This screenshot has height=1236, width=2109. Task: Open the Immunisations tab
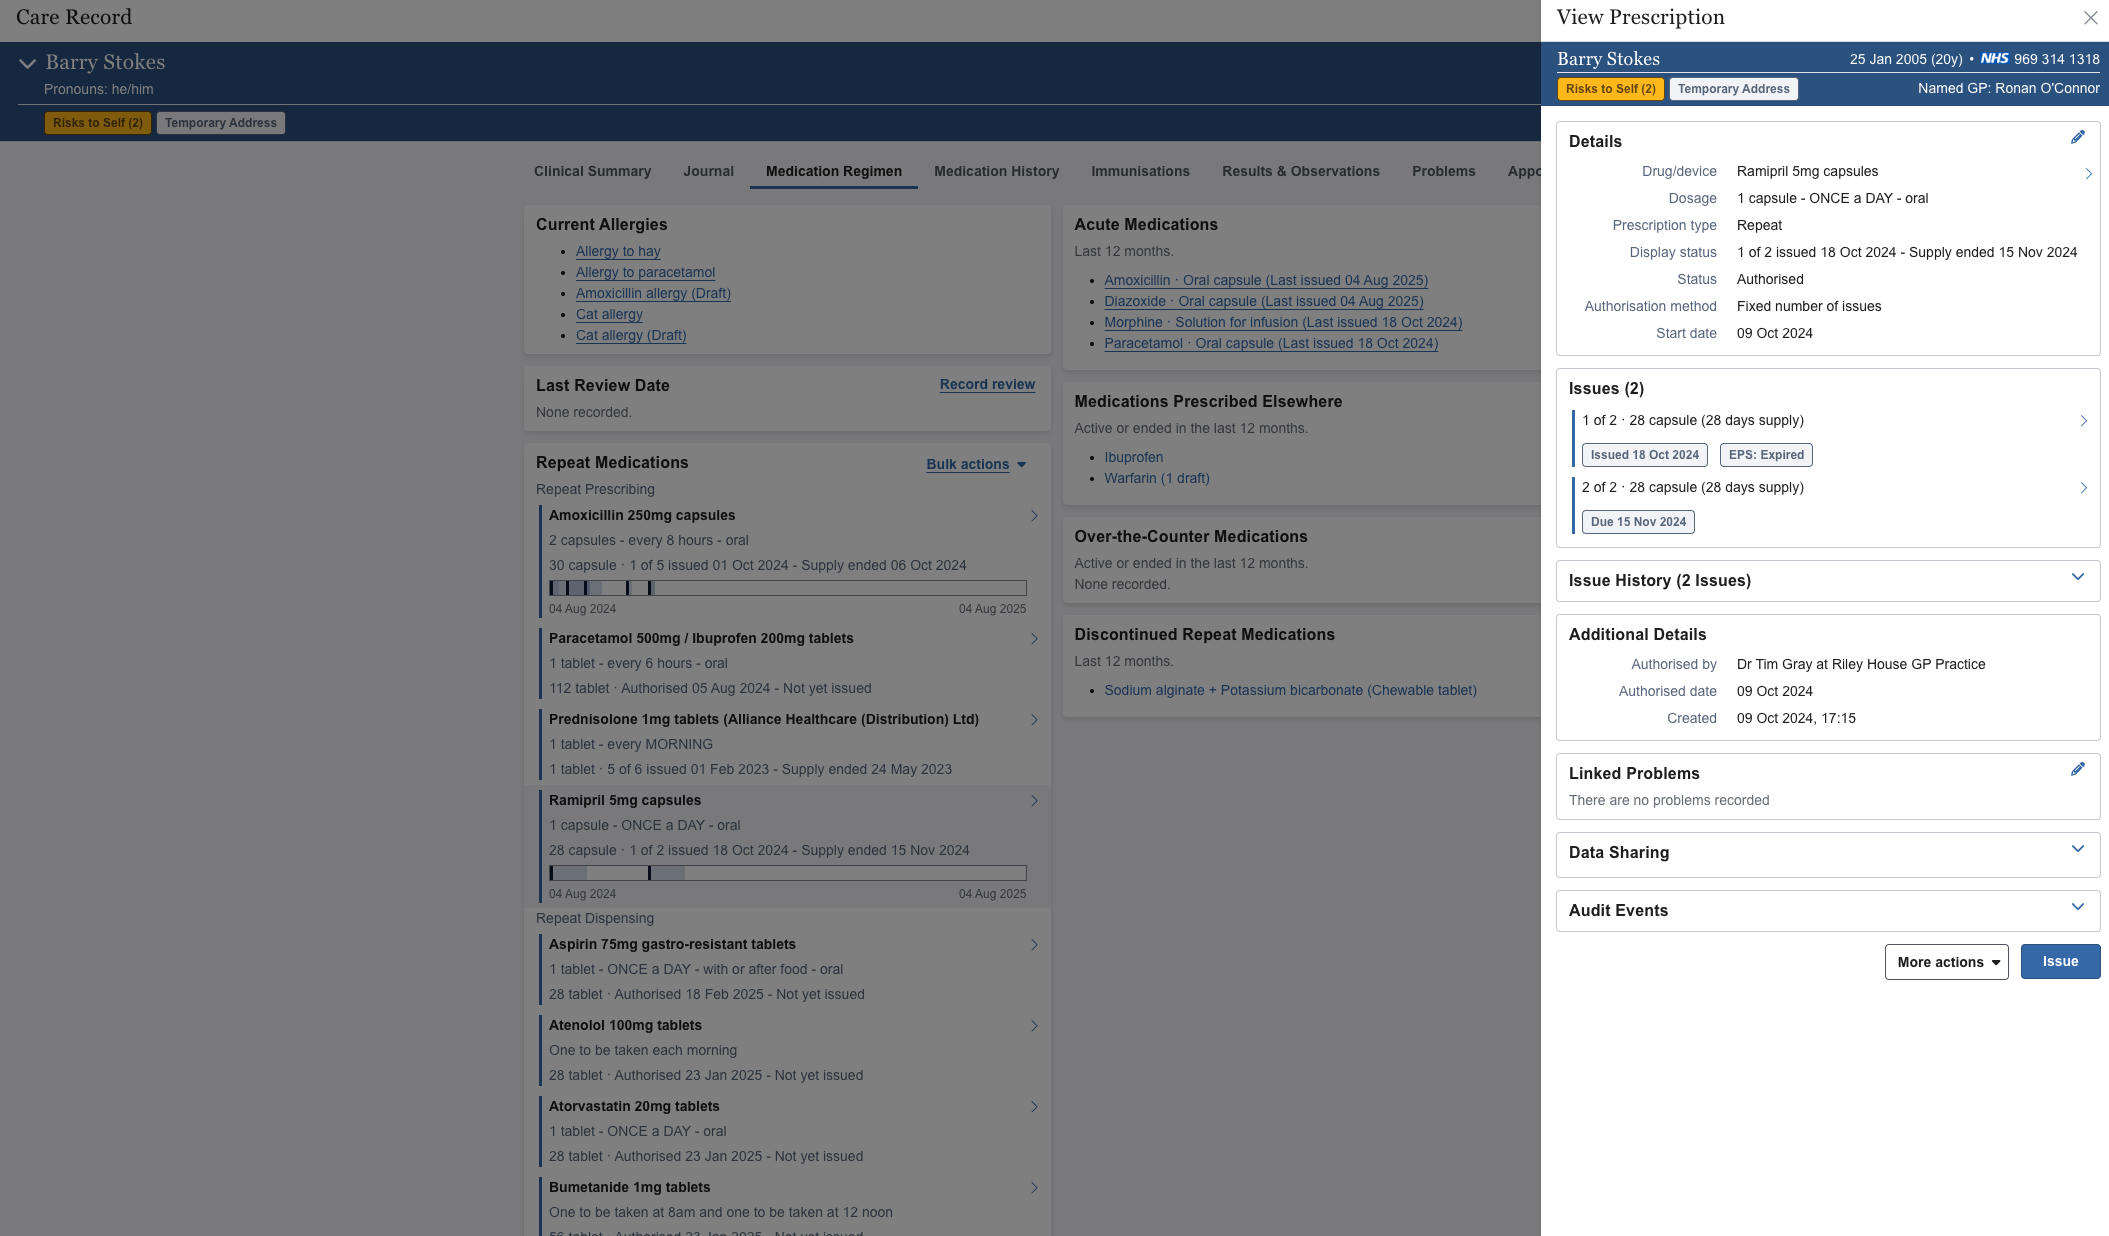pos(1139,171)
